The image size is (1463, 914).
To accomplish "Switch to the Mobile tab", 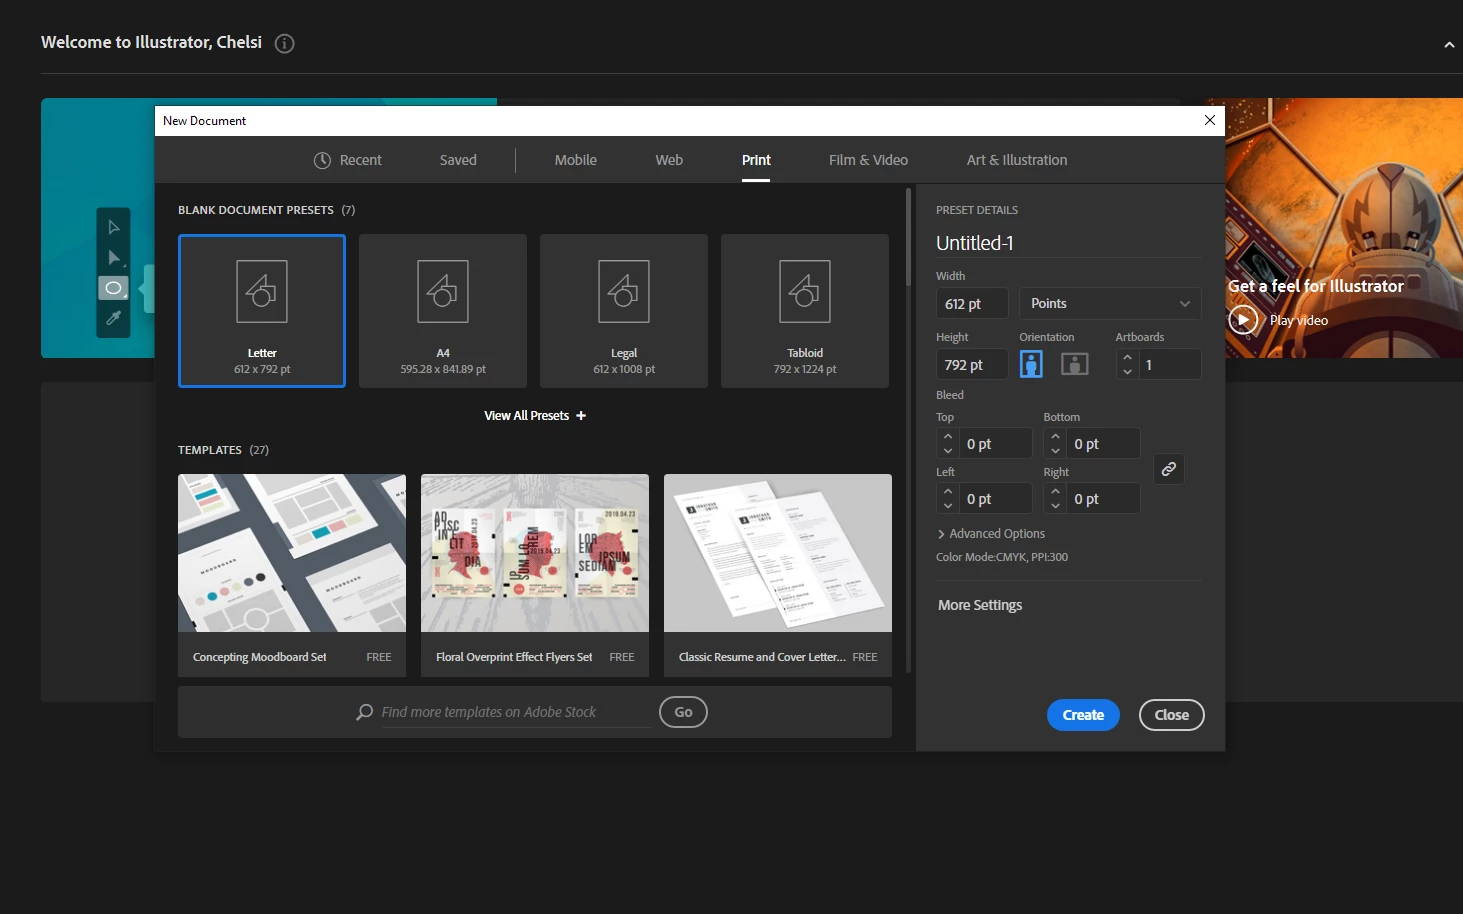I will [576, 160].
